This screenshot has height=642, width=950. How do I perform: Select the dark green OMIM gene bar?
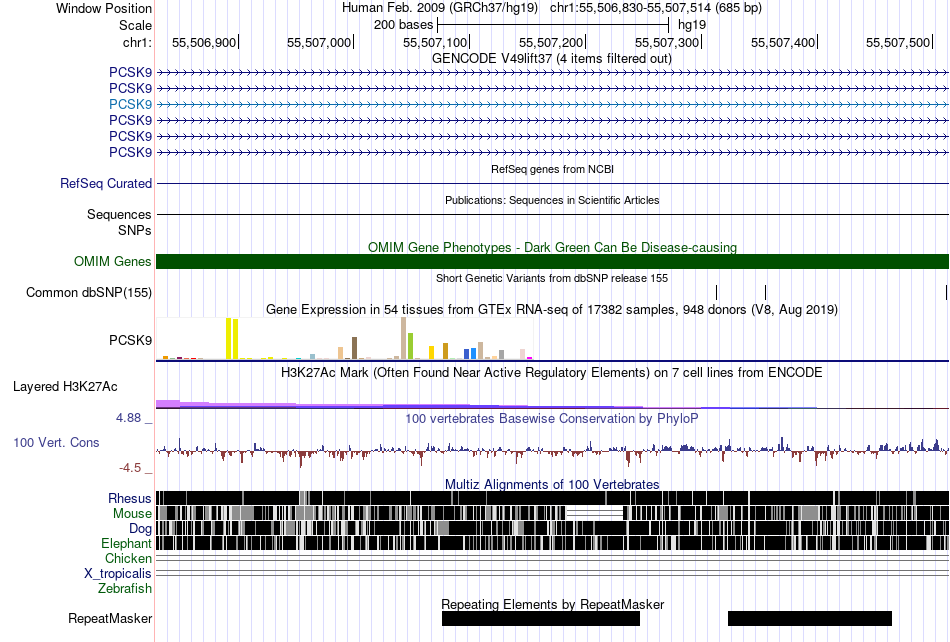pos(553,261)
